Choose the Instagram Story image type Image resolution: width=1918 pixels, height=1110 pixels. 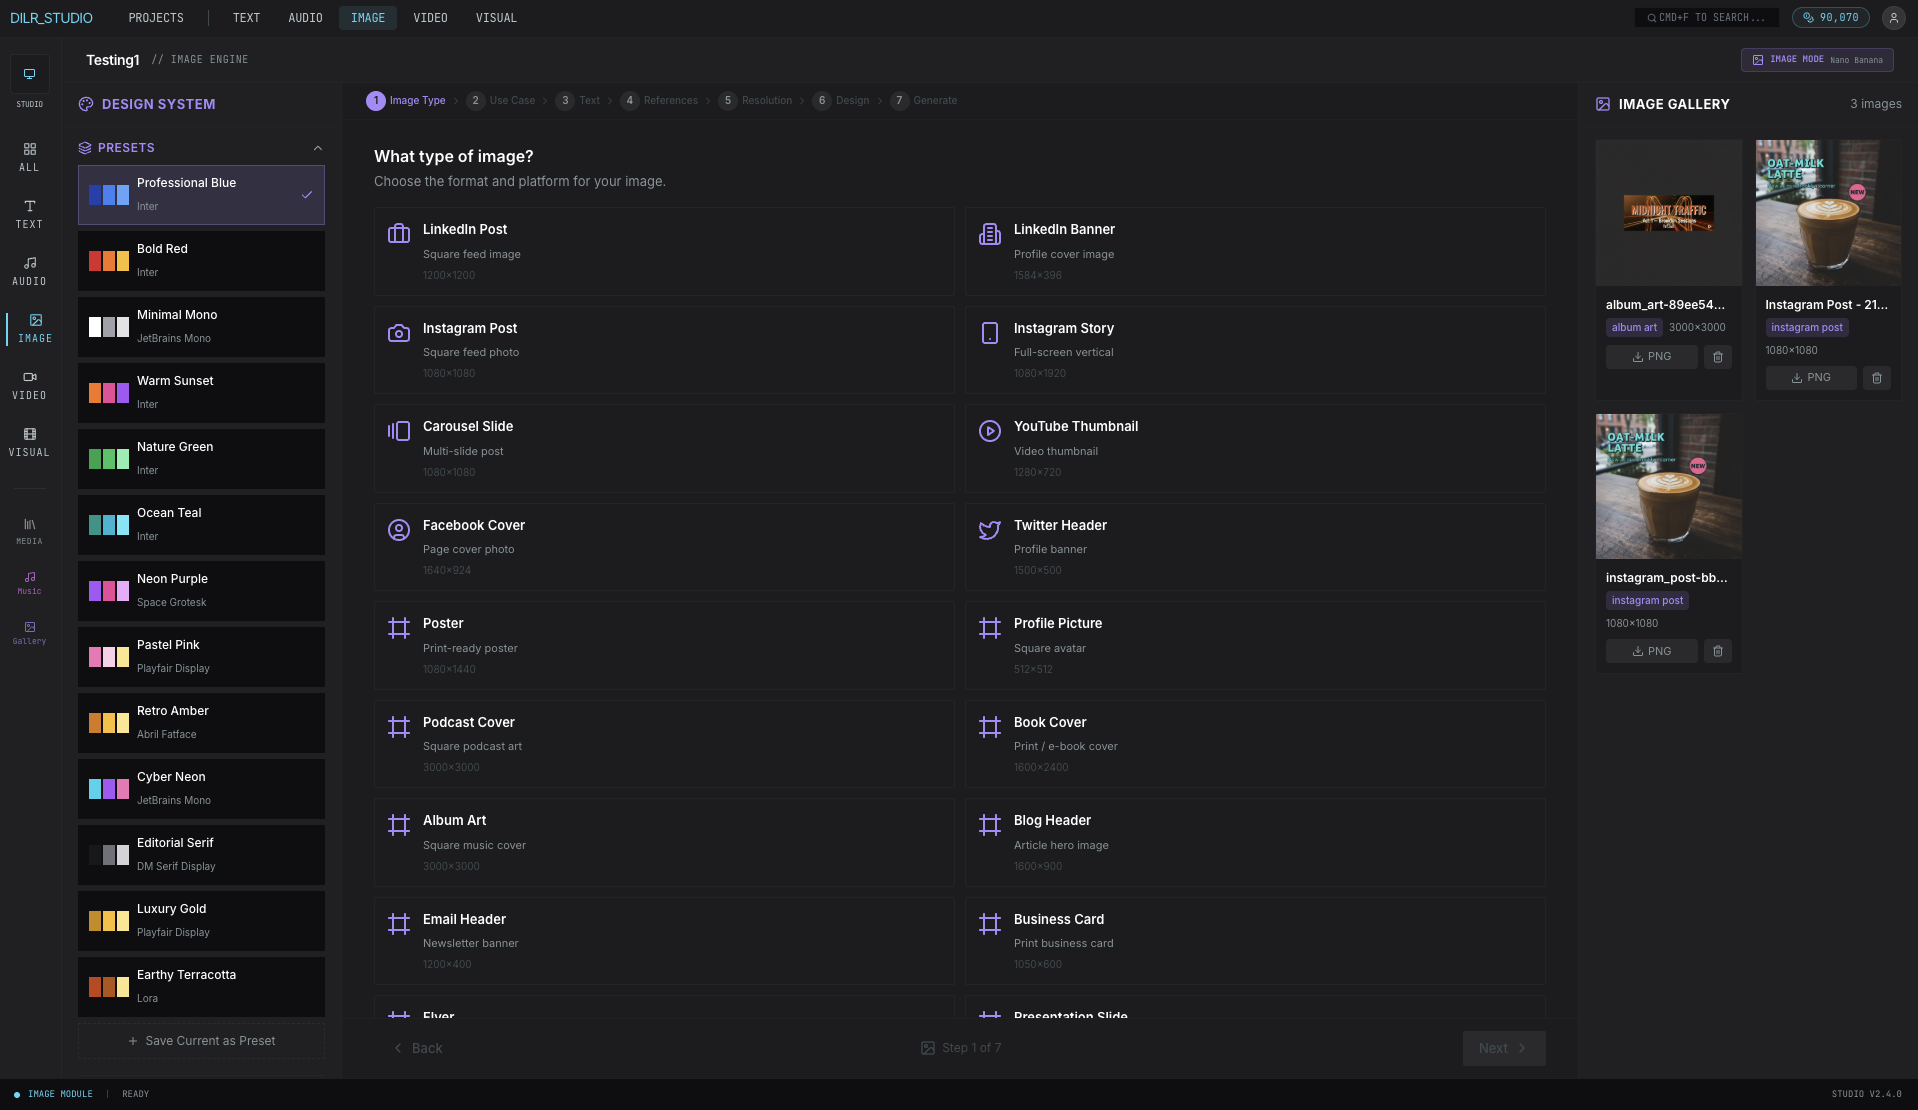1255,350
